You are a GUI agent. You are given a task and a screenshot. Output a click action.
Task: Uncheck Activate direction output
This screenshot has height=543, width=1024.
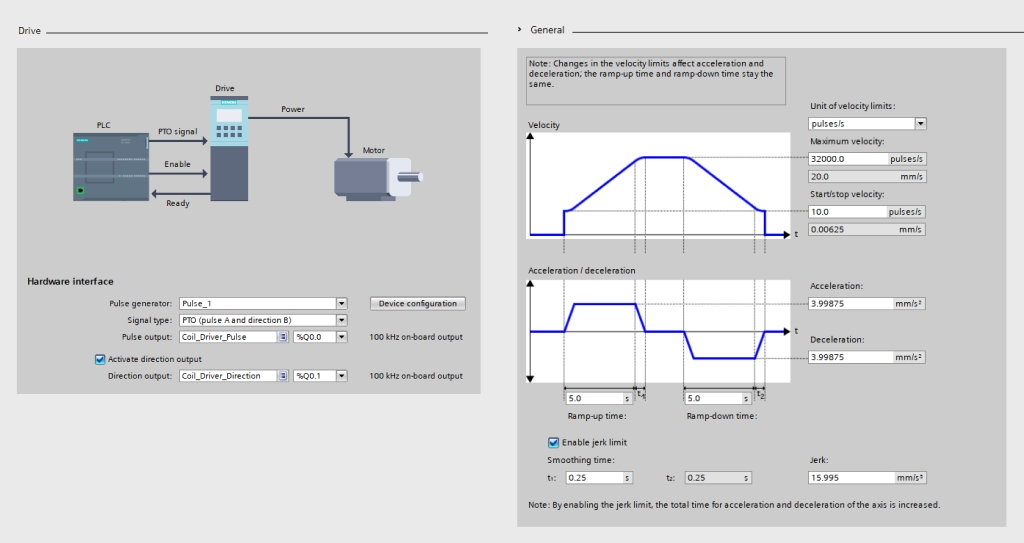click(x=100, y=359)
